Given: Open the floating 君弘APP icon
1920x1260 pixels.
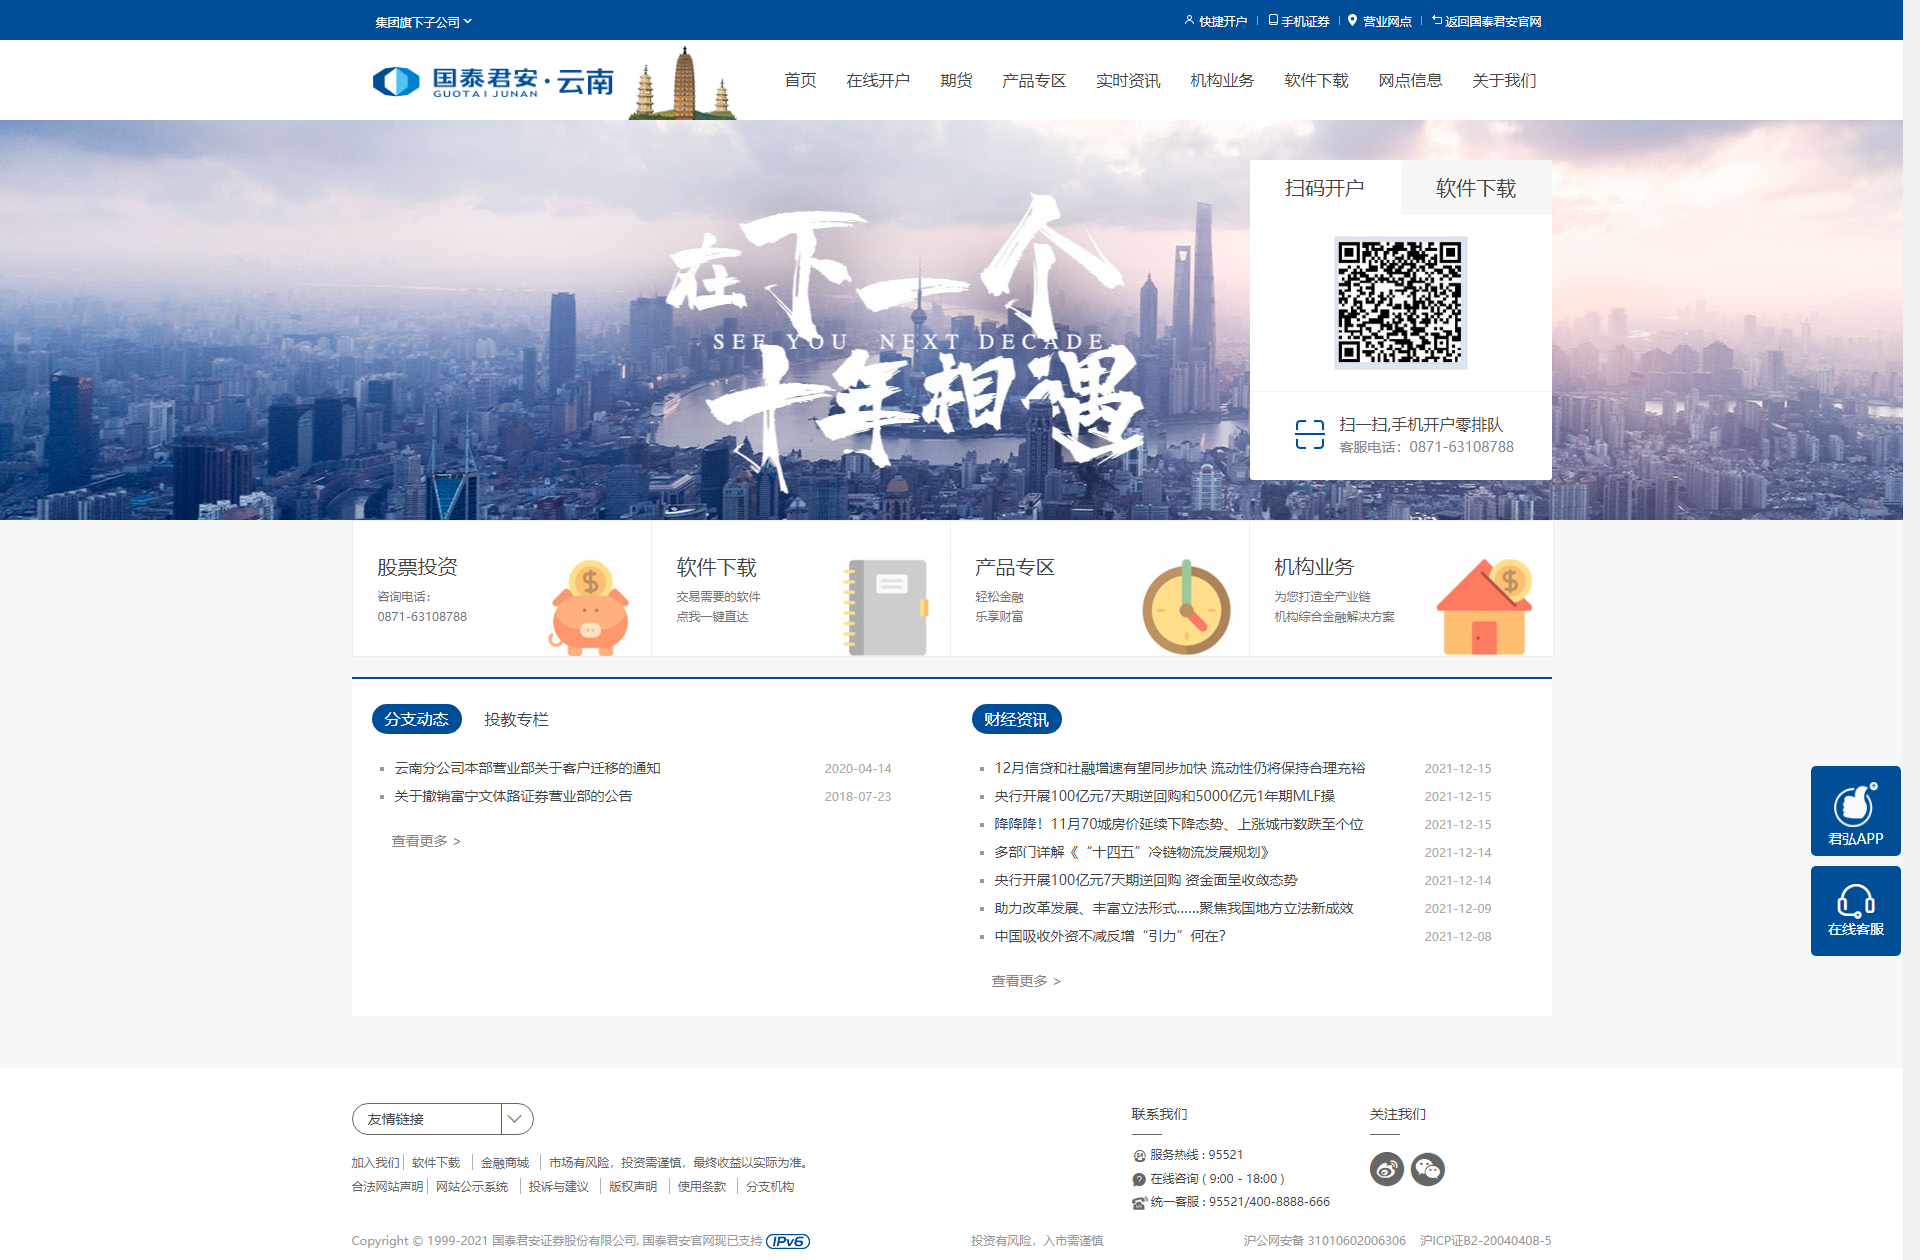Looking at the screenshot, I should [x=1855, y=810].
